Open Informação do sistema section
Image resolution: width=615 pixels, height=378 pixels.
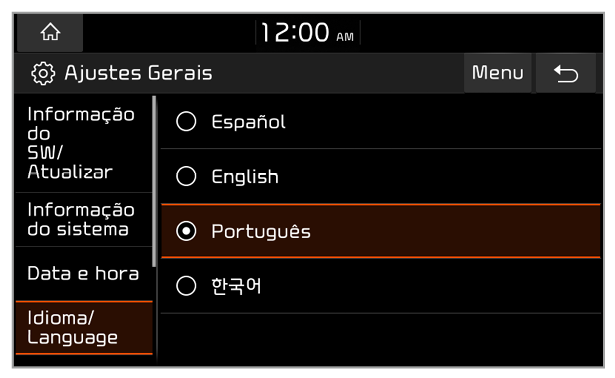(84, 220)
